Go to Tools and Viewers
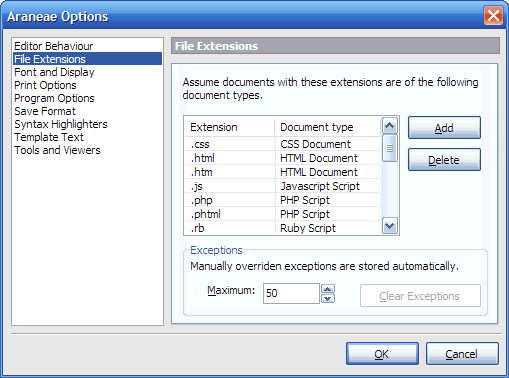Image resolution: width=509 pixels, height=378 pixels. (x=57, y=150)
